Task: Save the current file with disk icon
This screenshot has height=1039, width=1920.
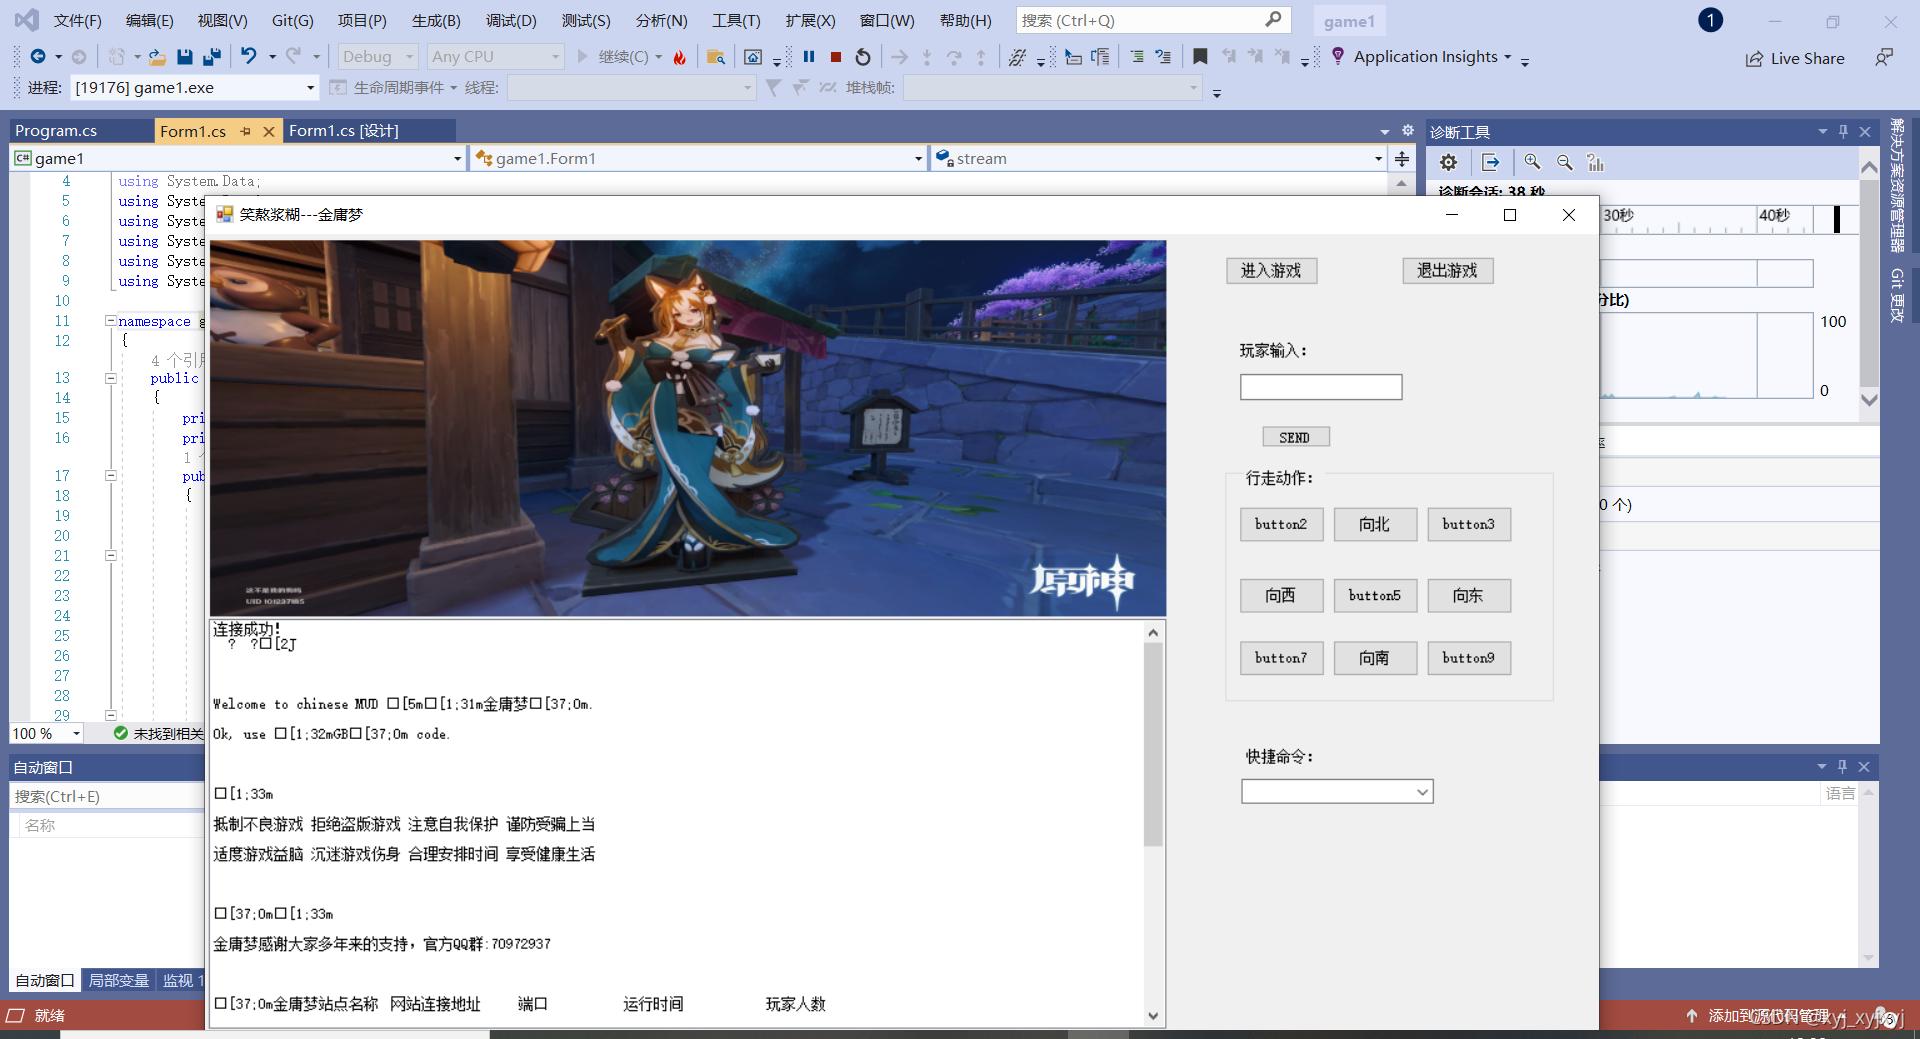Action: [x=185, y=57]
